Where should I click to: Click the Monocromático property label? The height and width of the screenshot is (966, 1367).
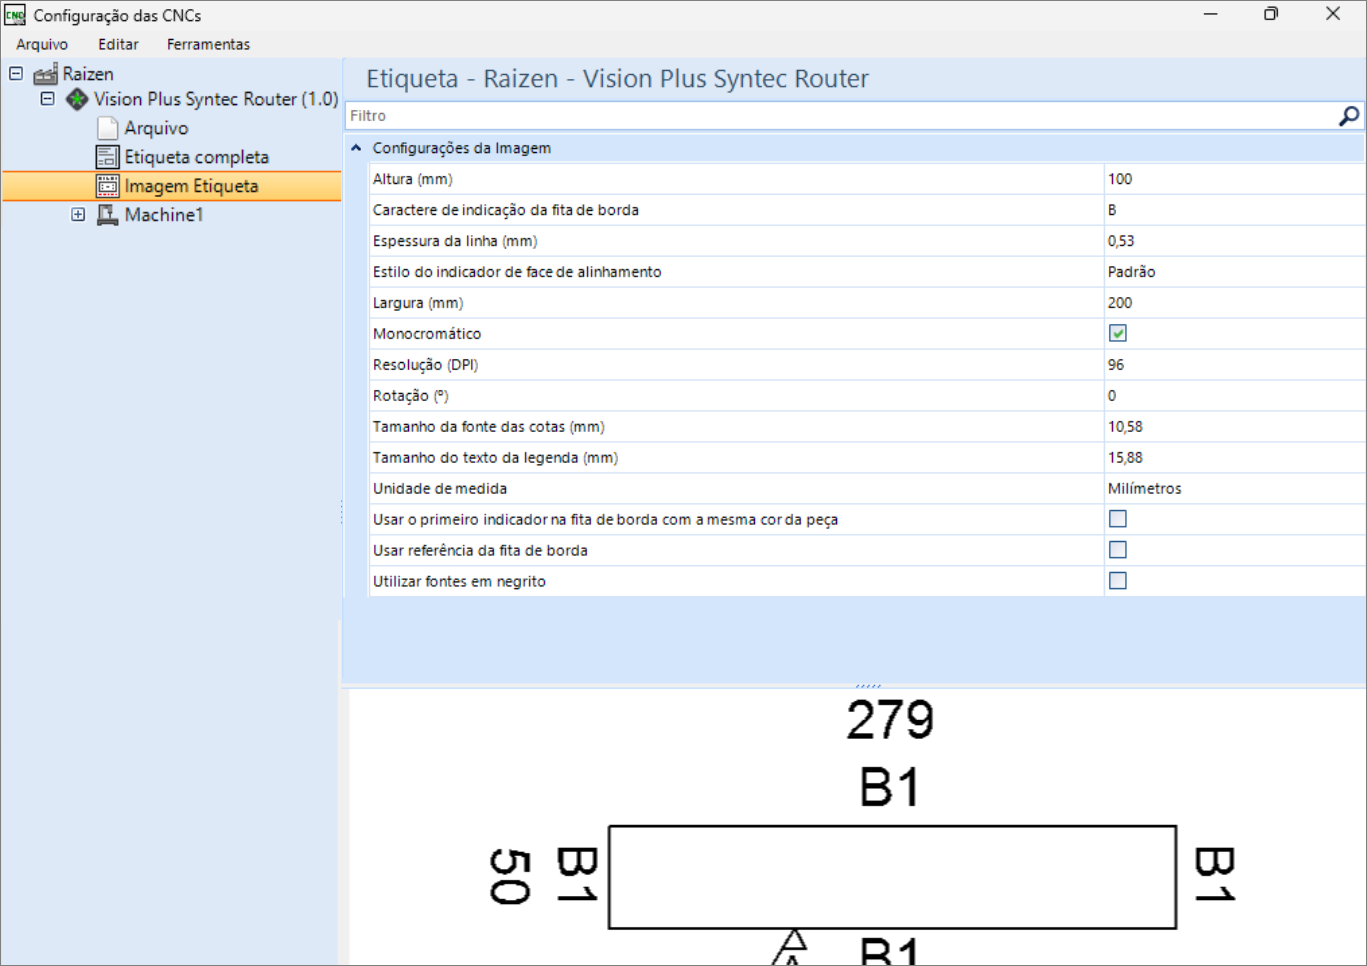427,334
